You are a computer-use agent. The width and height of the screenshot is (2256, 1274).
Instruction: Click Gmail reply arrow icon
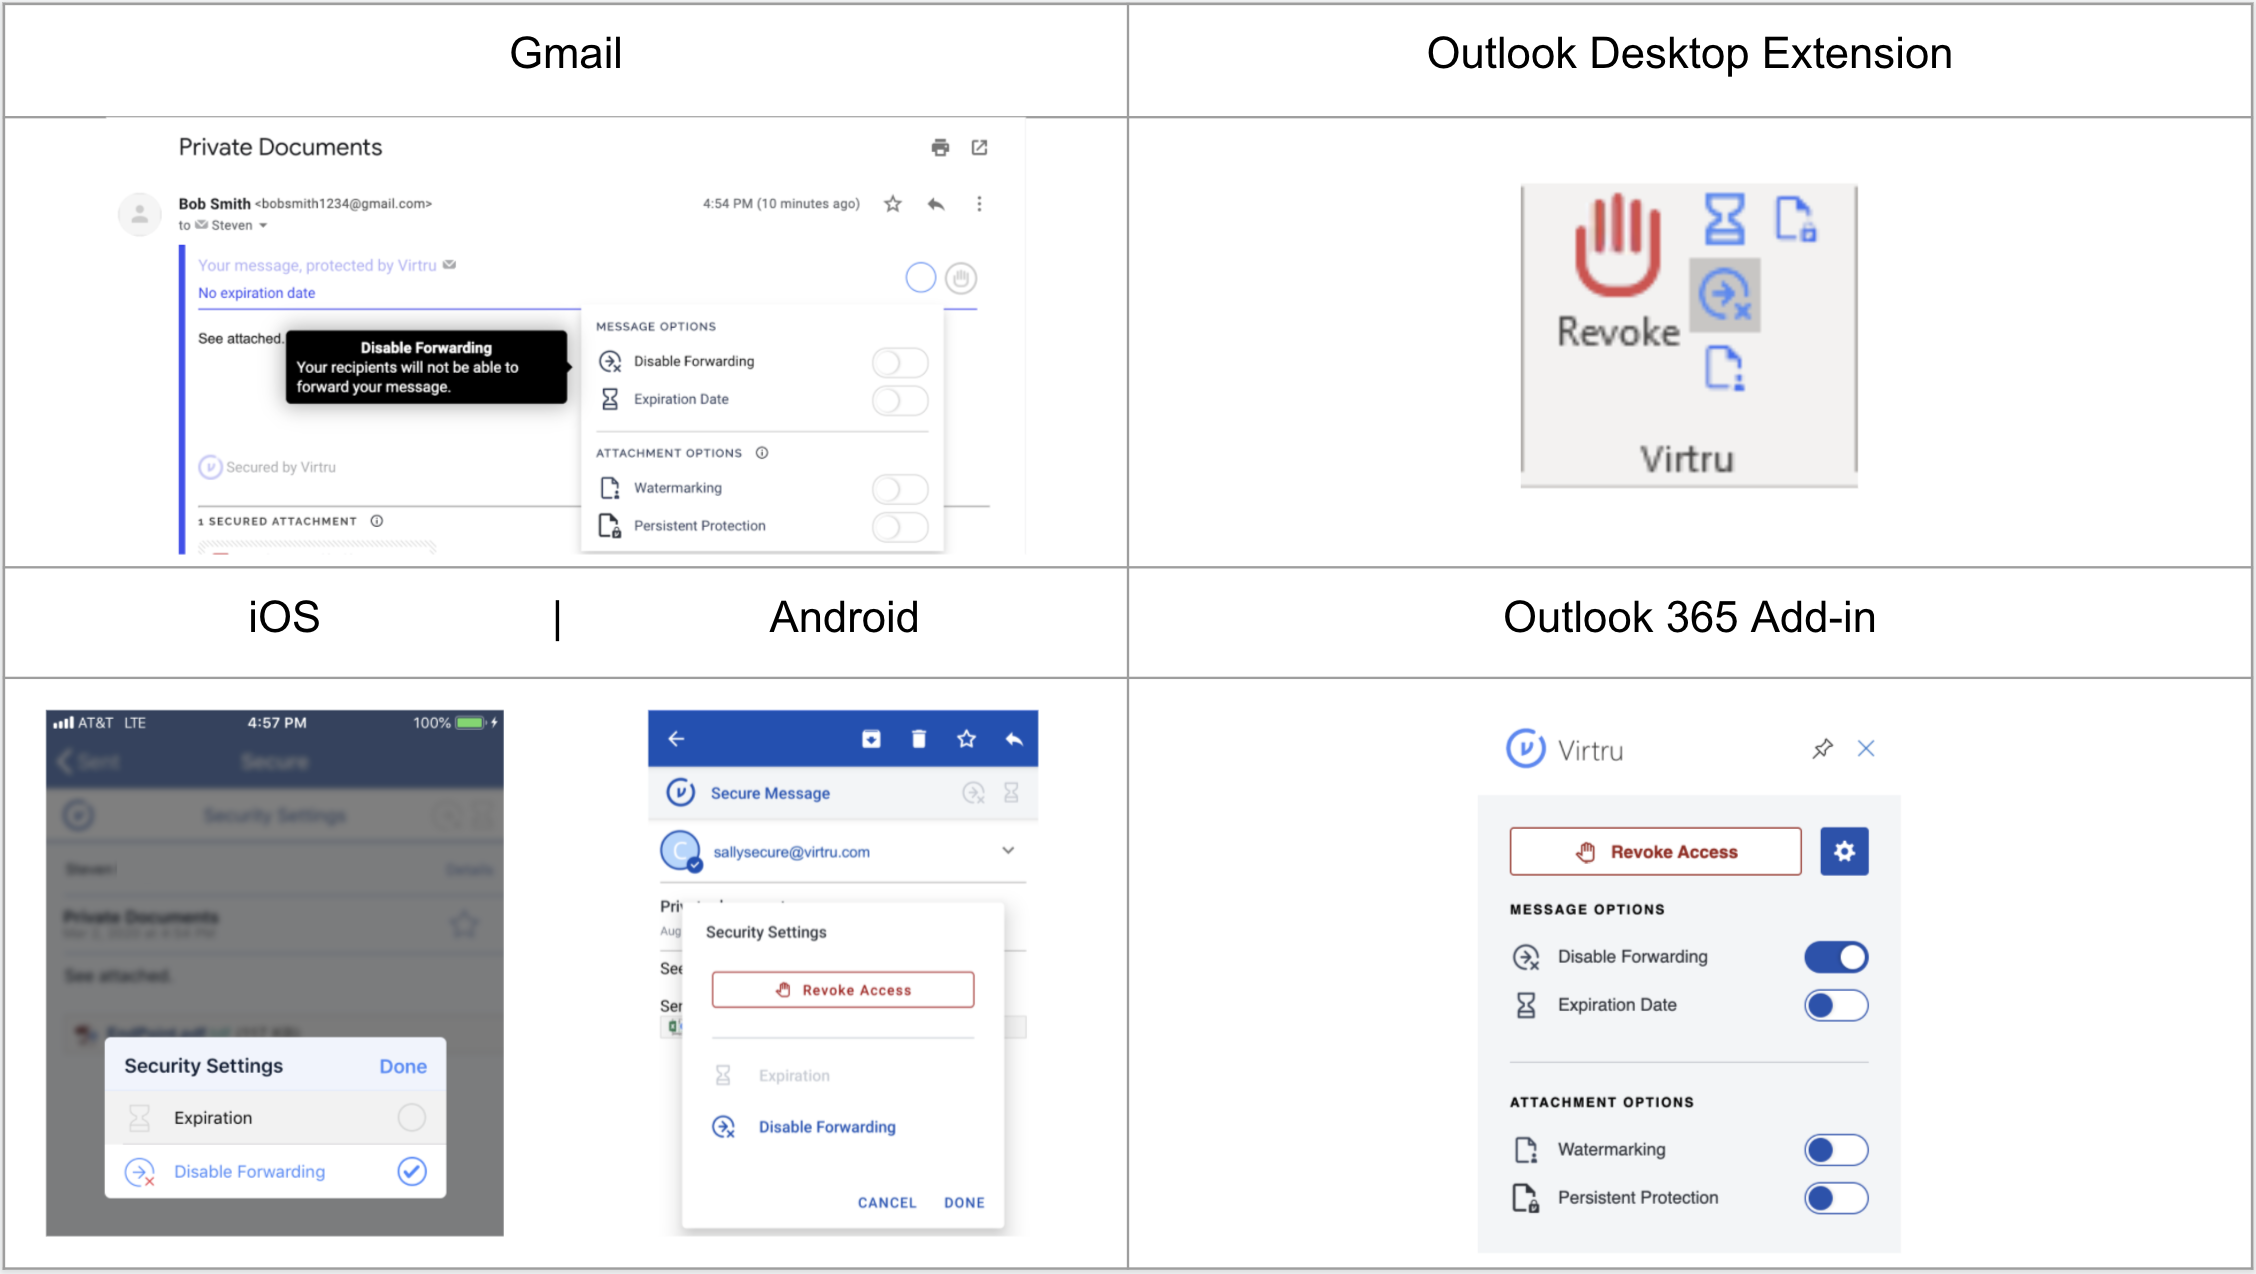click(x=936, y=204)
